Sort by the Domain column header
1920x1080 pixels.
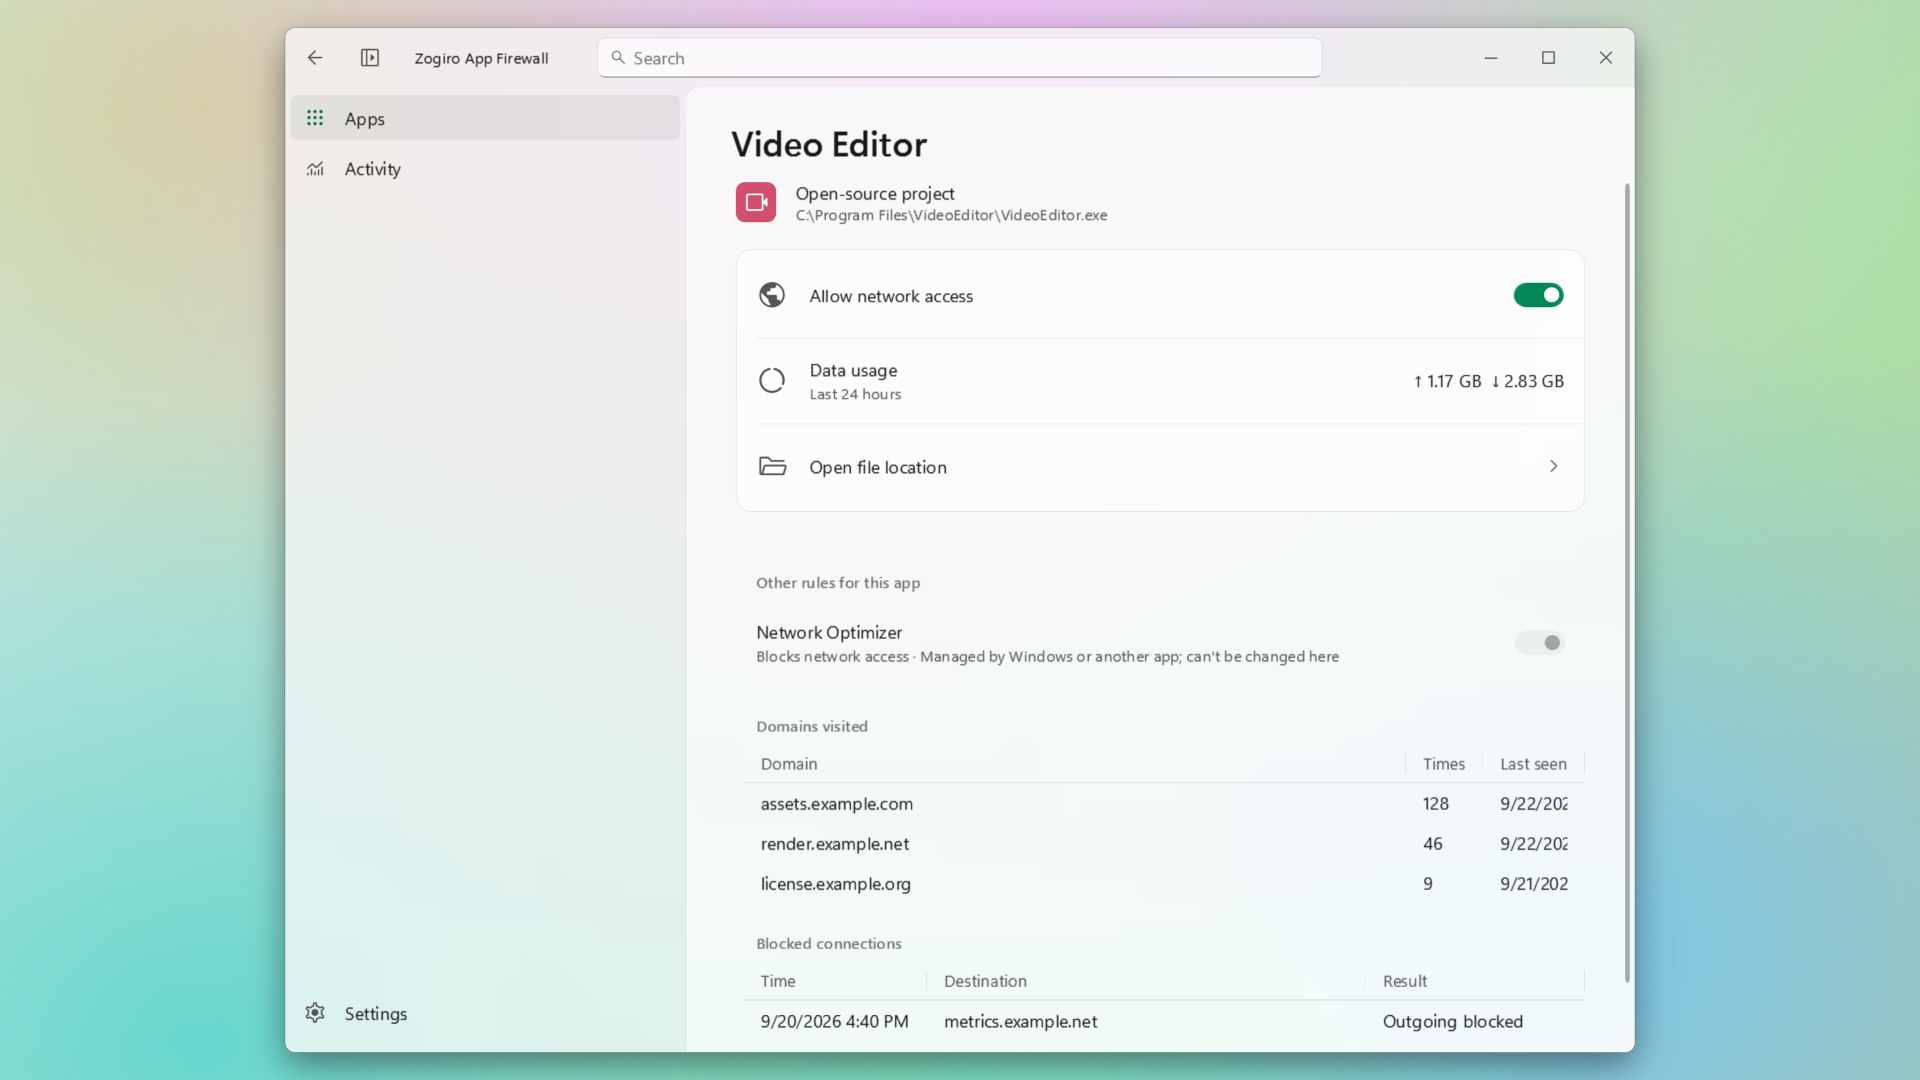pos(789,764)
